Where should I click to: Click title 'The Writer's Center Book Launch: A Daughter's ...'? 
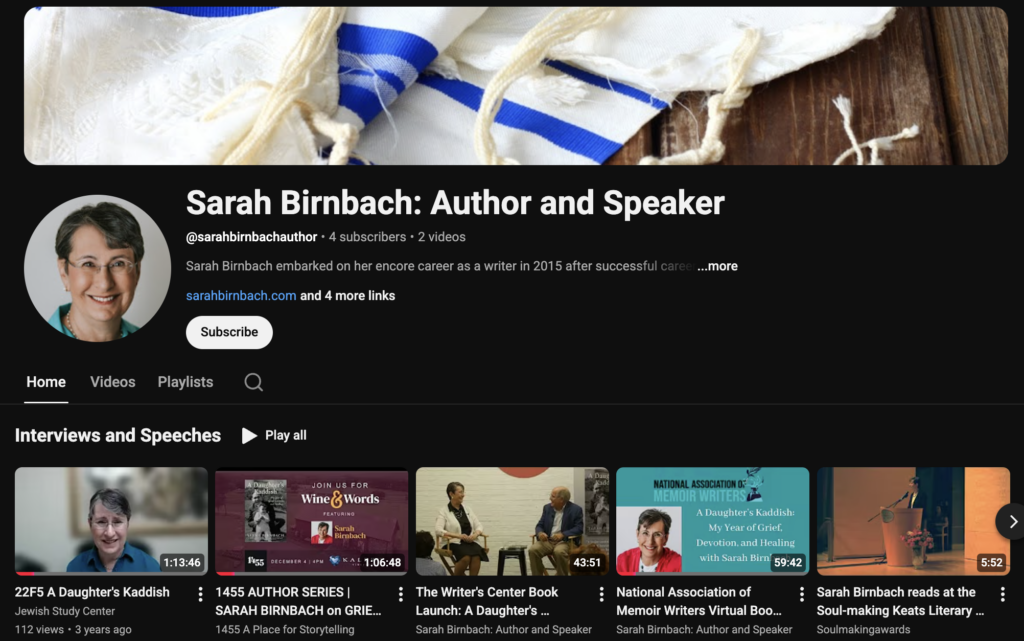coord(487,601)
